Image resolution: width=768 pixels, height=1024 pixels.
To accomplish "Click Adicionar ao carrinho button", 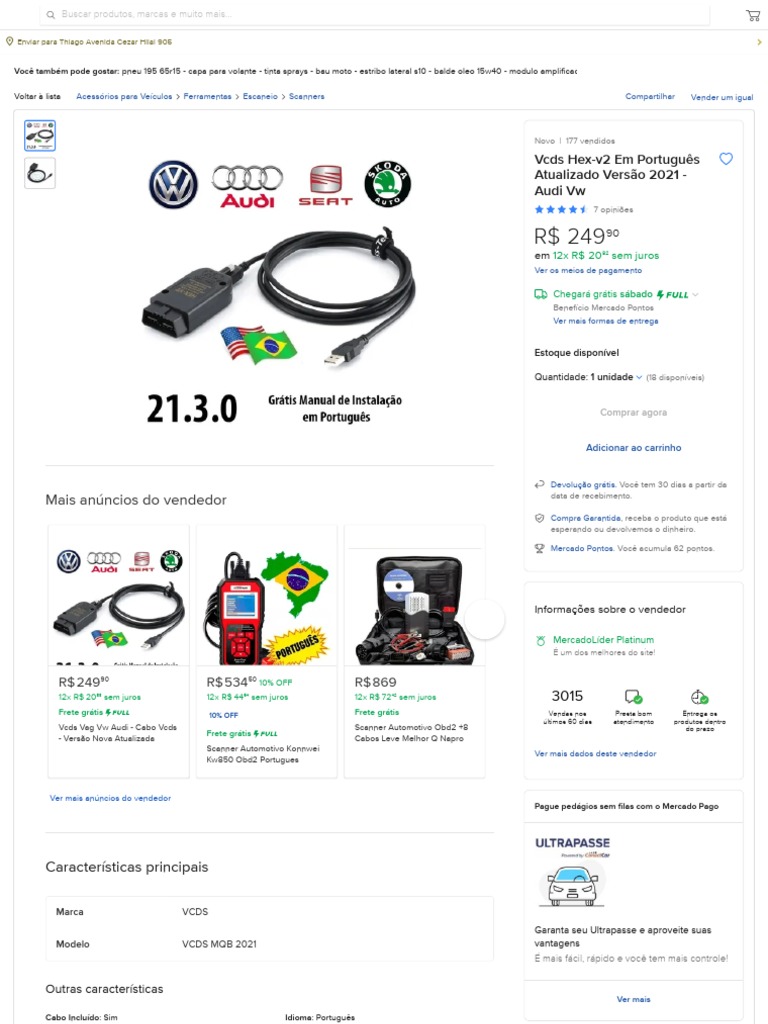I will [633, 447].
